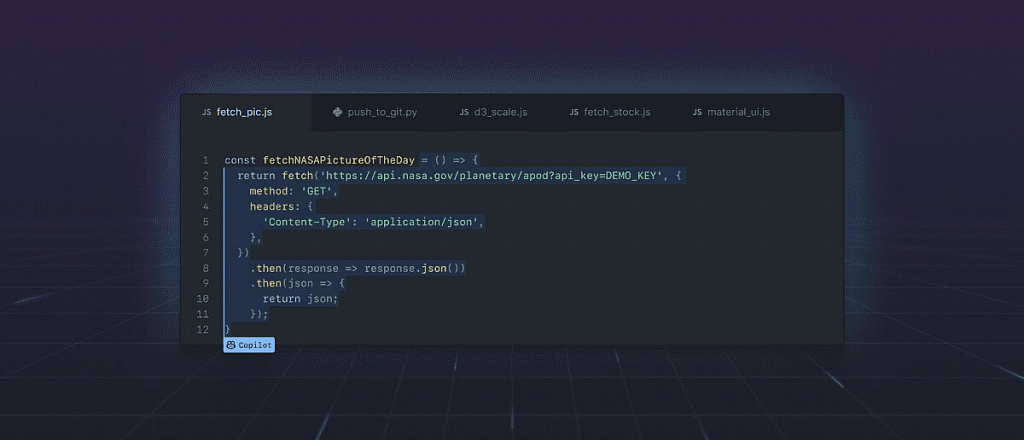This screenshot has width=1024, height=440.
Task: Click line number 4 in the gutter
Action: [206, 206]
